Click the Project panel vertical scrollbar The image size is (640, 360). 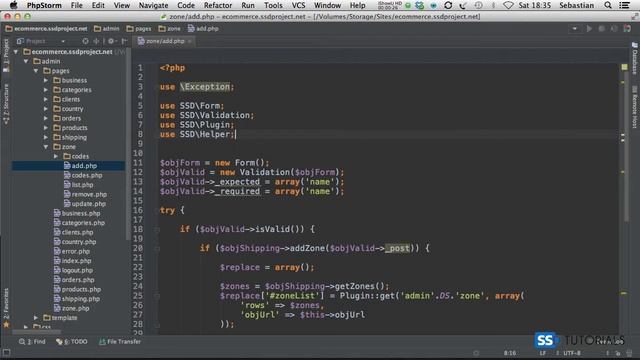128,144
